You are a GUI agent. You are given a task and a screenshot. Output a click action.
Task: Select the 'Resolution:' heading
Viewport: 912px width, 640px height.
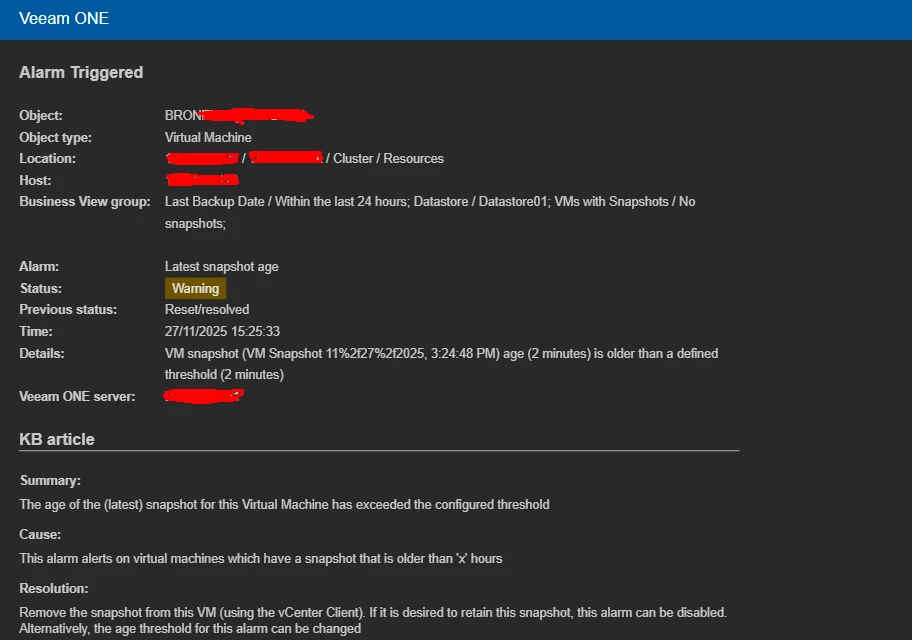point(54,588)
